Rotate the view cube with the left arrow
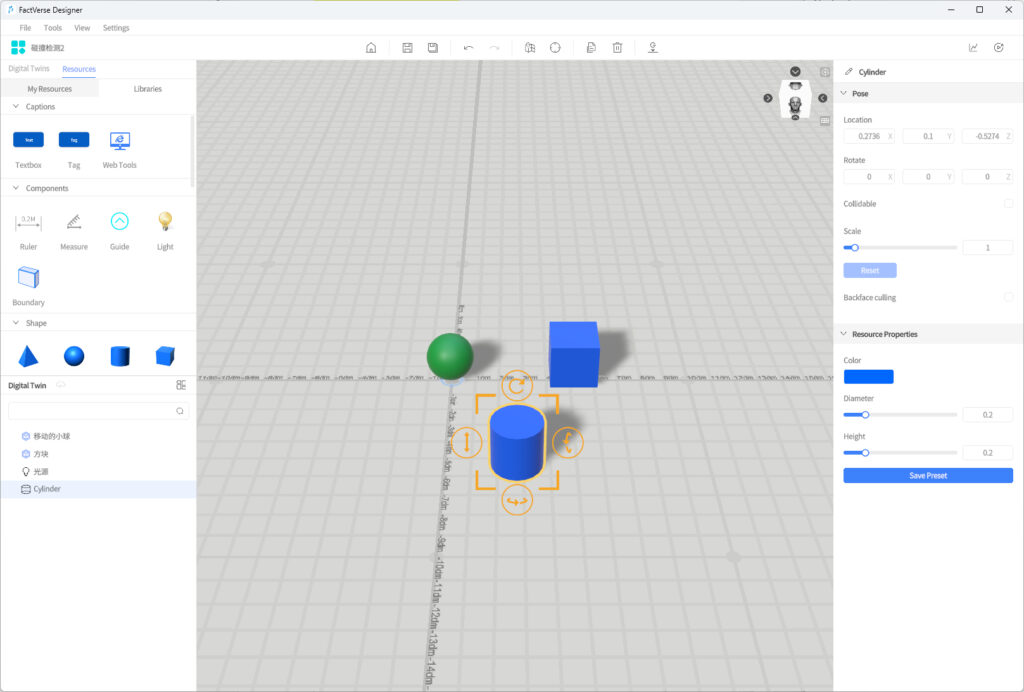The width and height of the screenshot is (1024, 692). (x=768, y=98)
